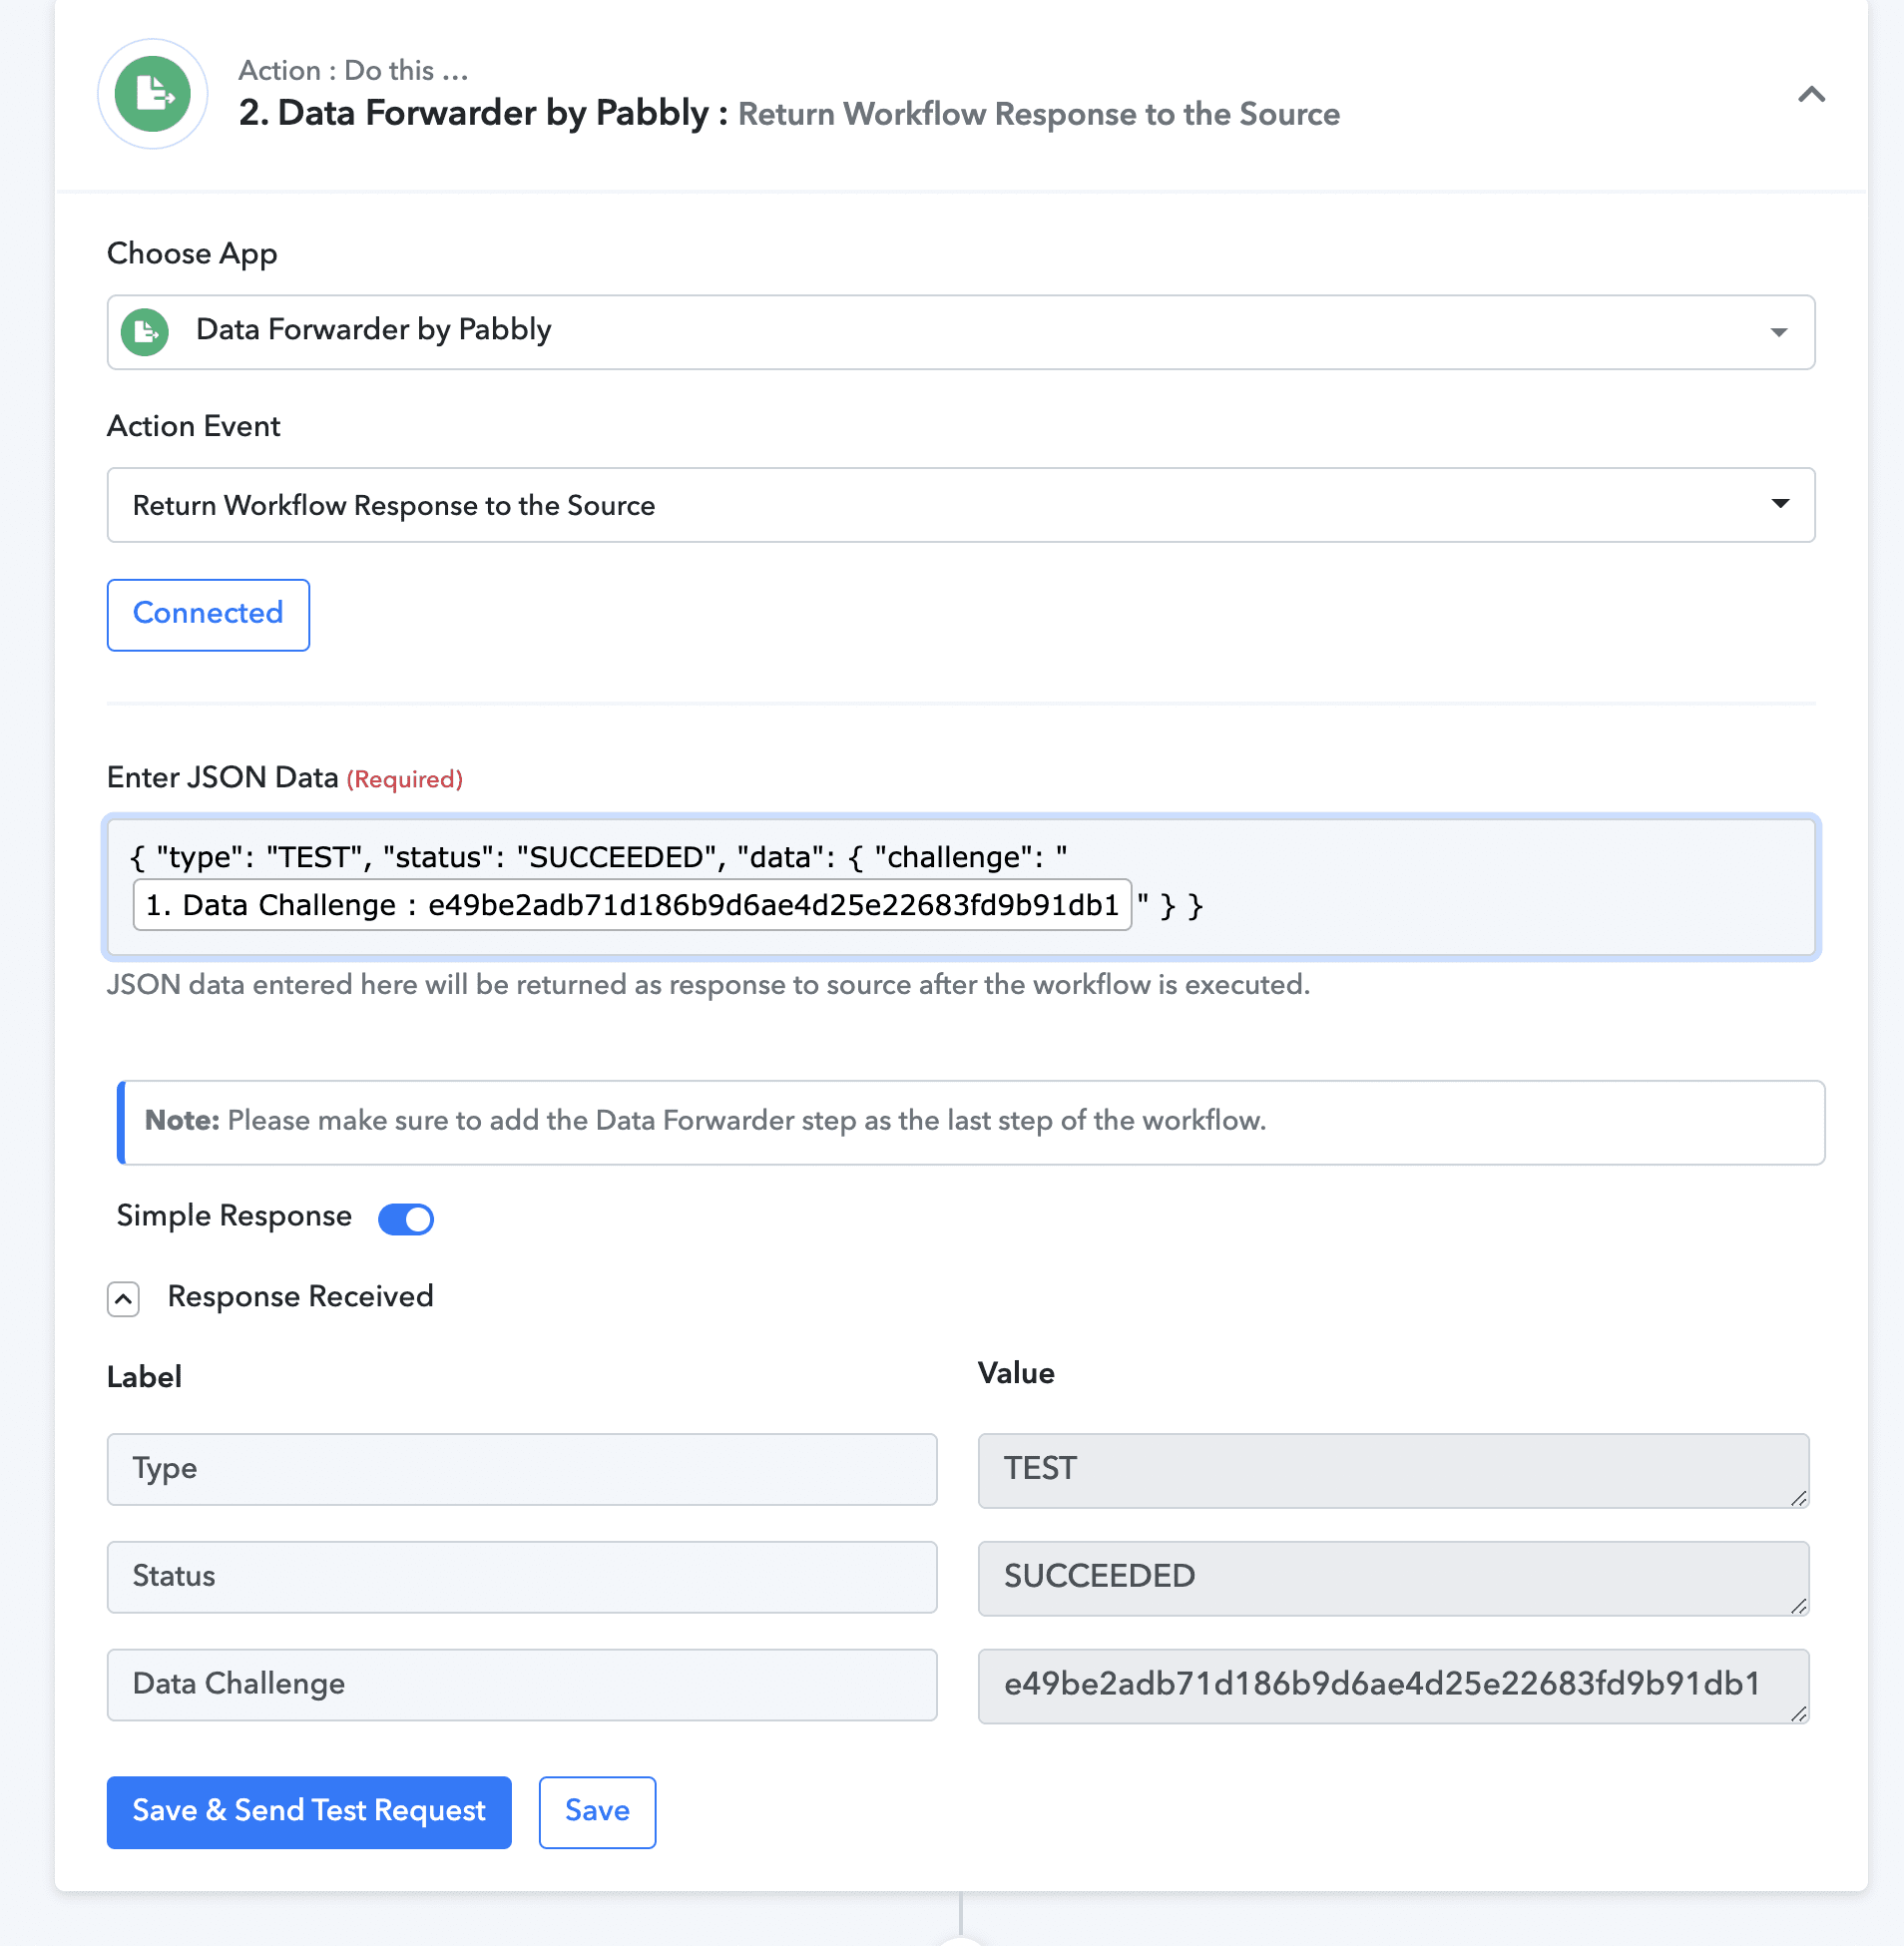Click Save & Send Test Request
1904x1946 pixels.
click(309, 1812)
